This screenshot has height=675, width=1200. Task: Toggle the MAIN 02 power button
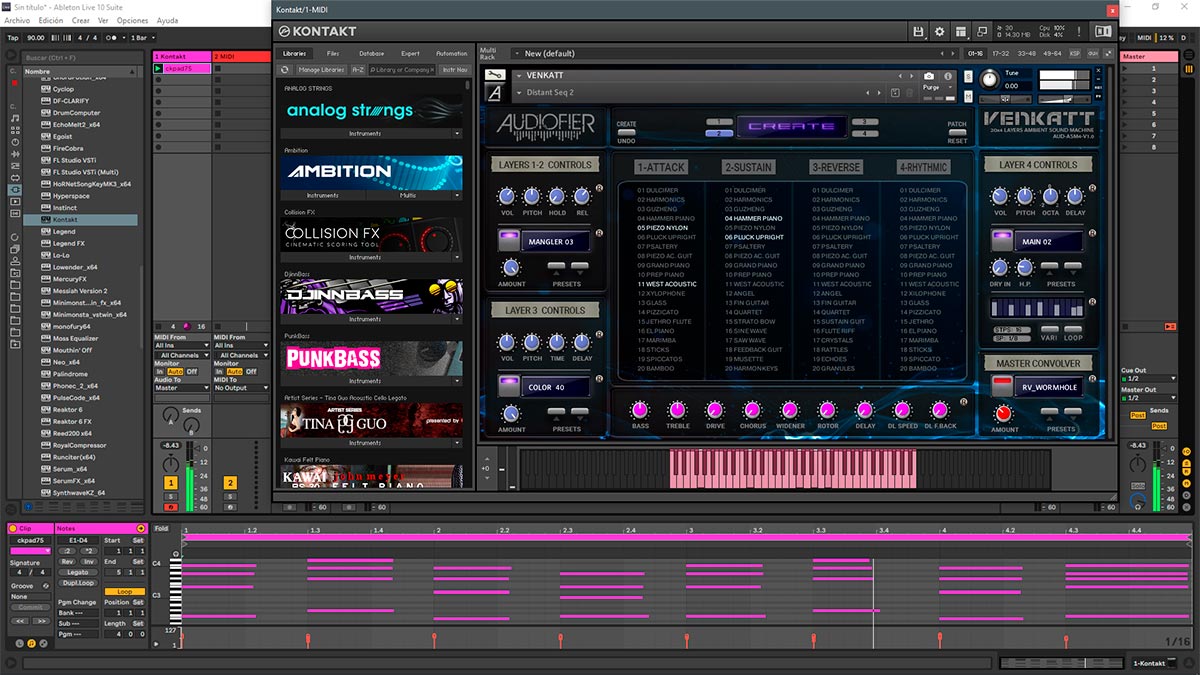pyautogui.click(x=1000, y=240)
